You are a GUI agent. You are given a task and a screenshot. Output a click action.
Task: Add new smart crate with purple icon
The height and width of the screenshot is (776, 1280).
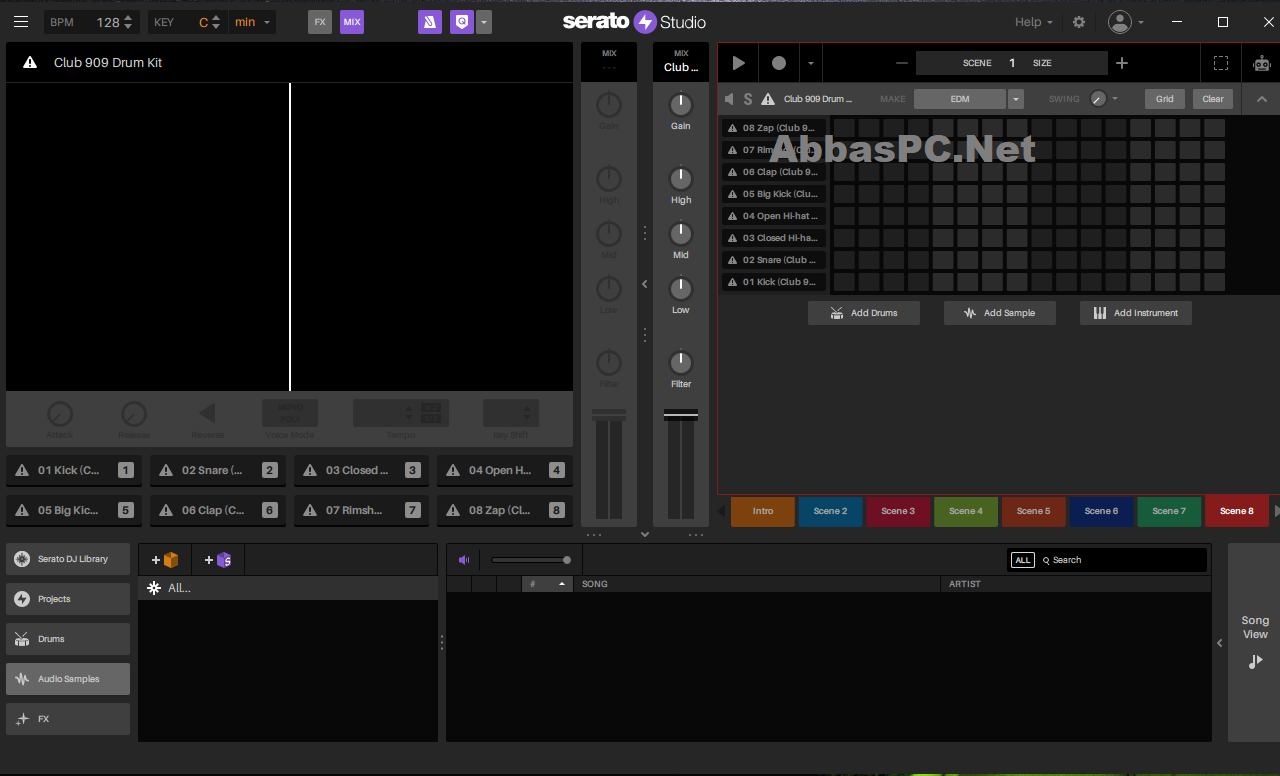point(218,560)
